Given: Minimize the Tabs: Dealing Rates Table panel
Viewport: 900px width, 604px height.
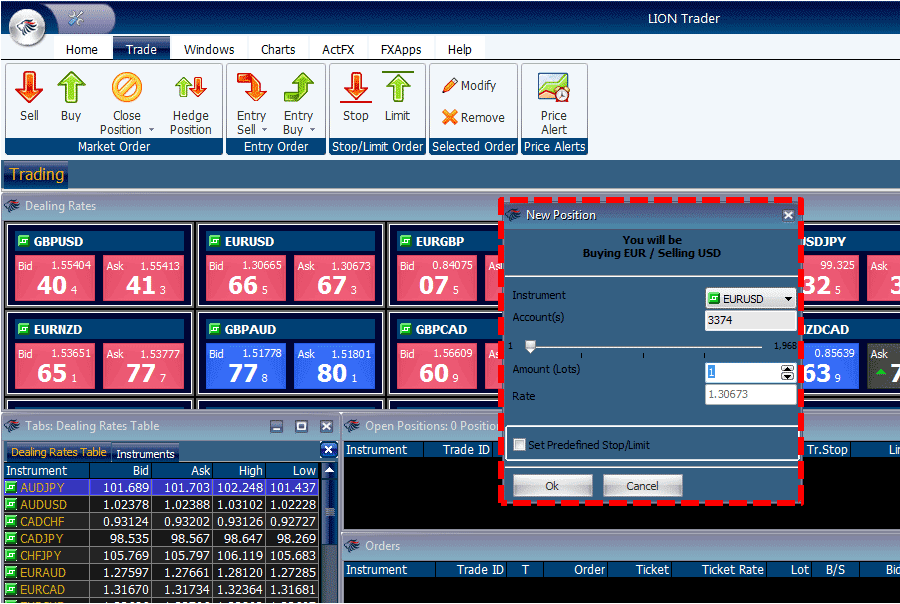Looking at the screenshot, I should pos(277,426).
